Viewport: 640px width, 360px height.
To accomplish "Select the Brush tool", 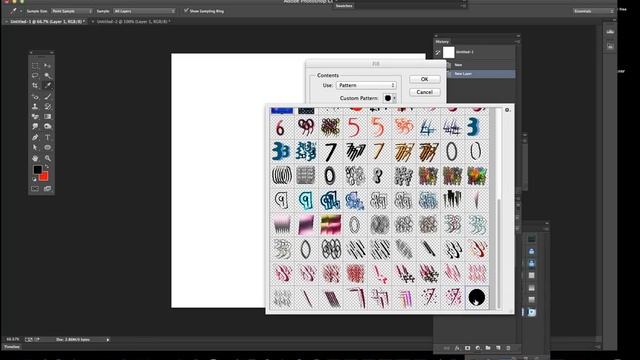I will [48, 97].
